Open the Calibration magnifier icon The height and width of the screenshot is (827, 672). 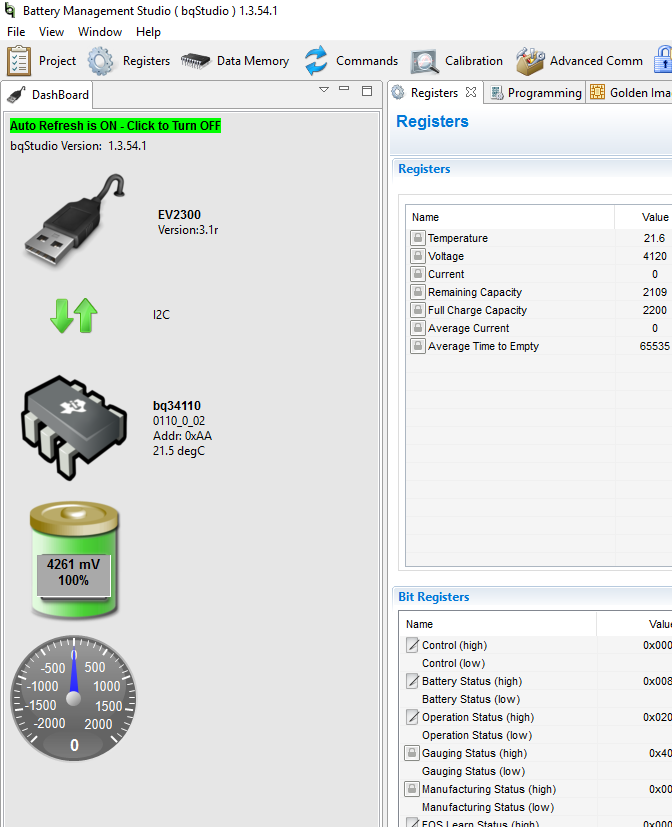point(425,62)
